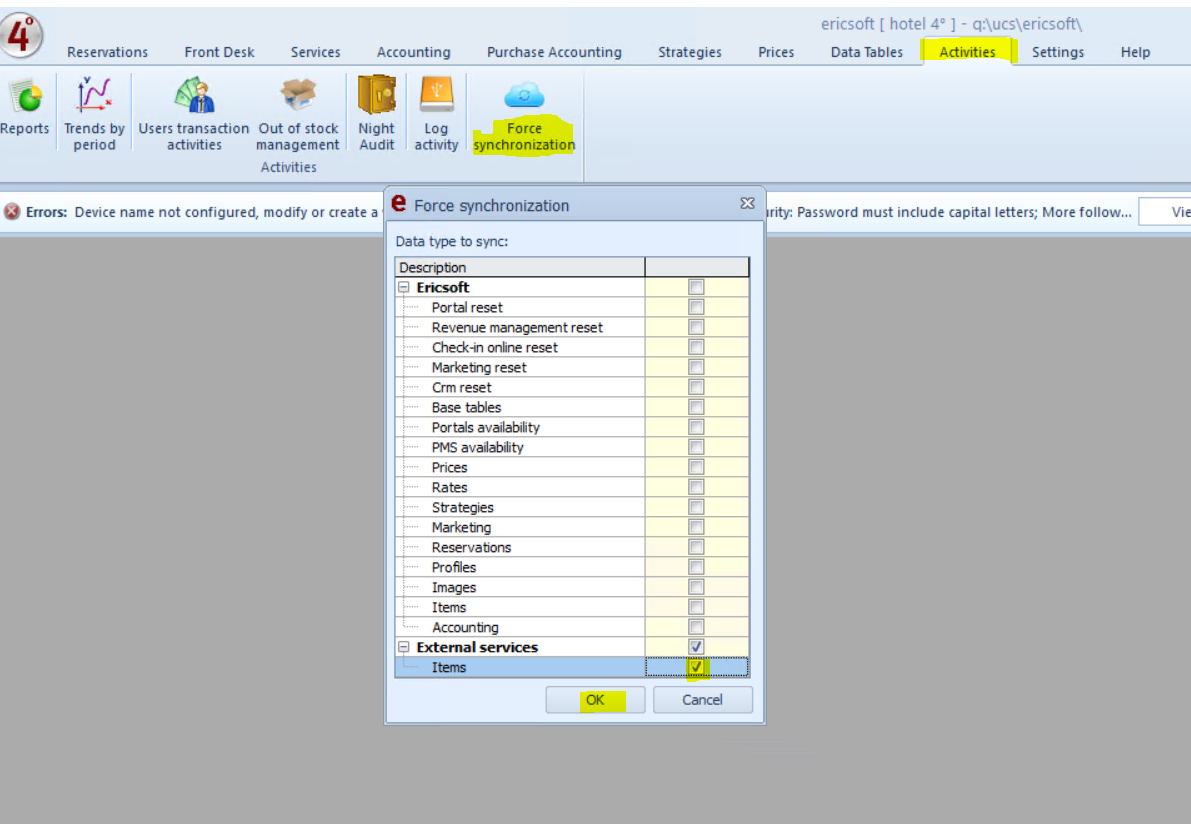The height and width of the screenshot is (824, 1191).
Task: Check the Profiles checkbox
Action: pyautogui.click(x=696, y=567)
